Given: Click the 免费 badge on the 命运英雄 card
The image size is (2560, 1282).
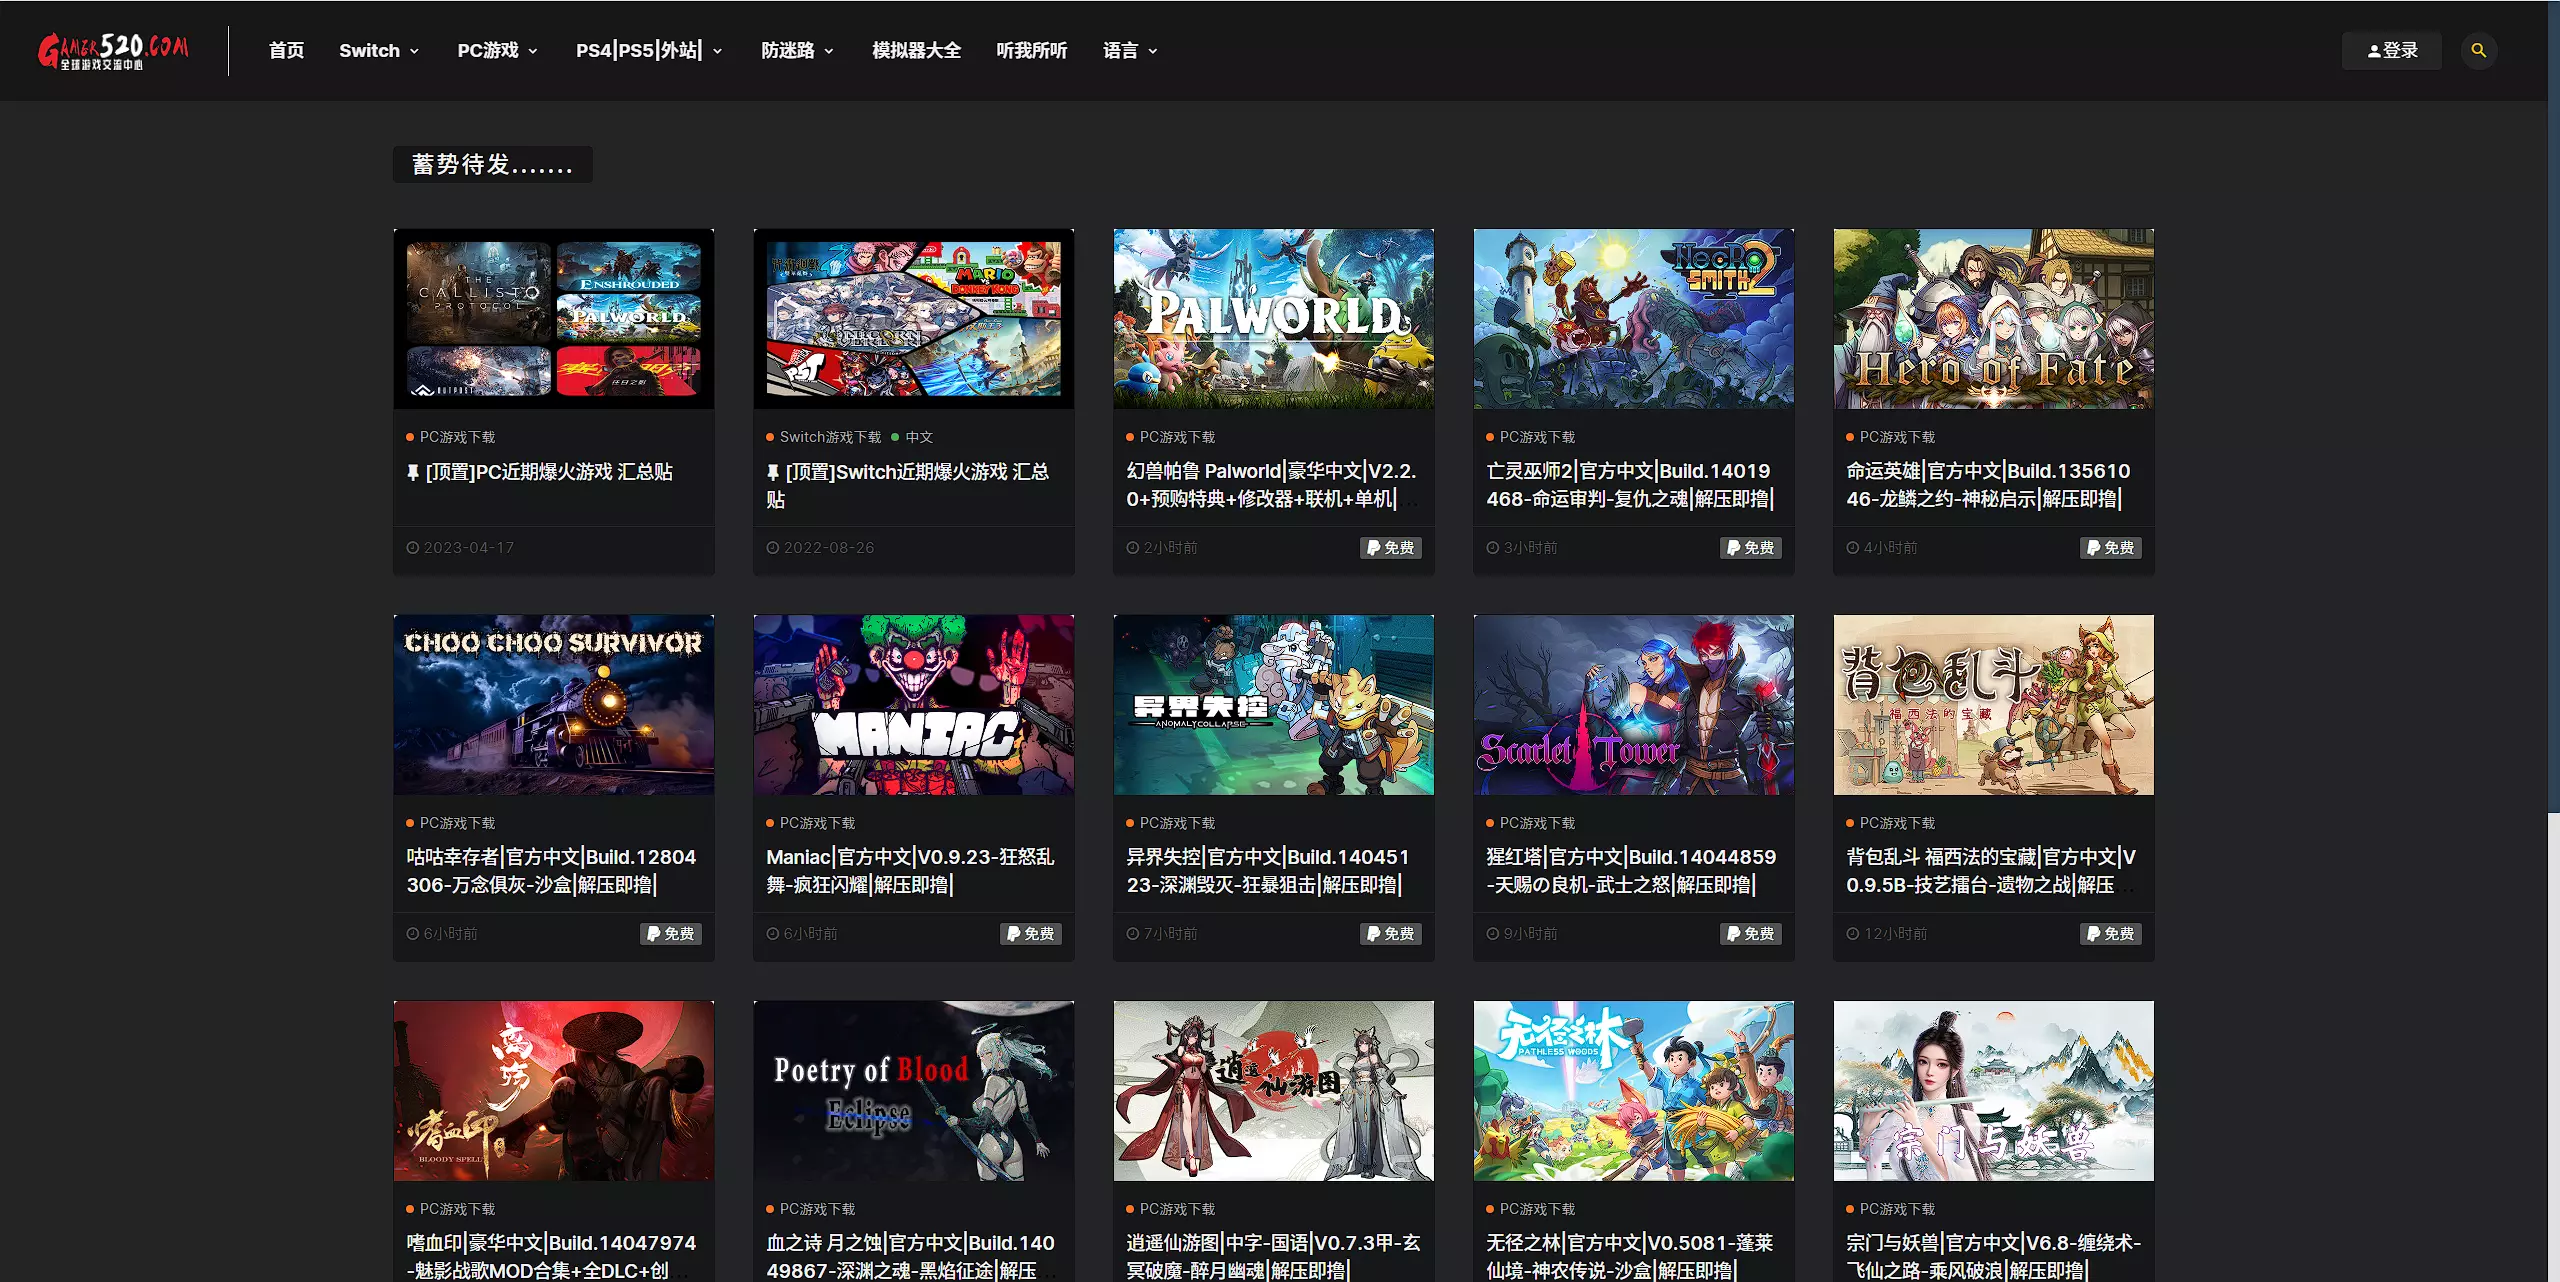Looking at the screenshot, I should [2111, 548].
